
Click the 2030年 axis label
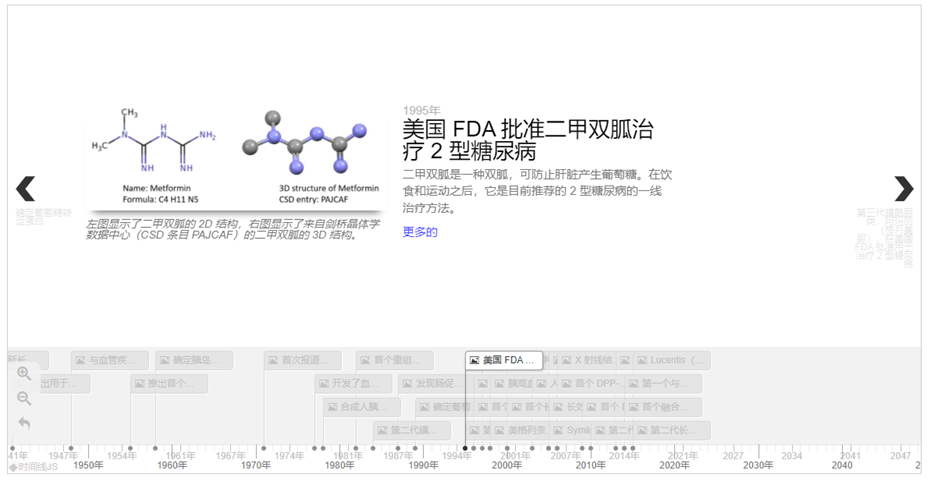pos(758,466)
